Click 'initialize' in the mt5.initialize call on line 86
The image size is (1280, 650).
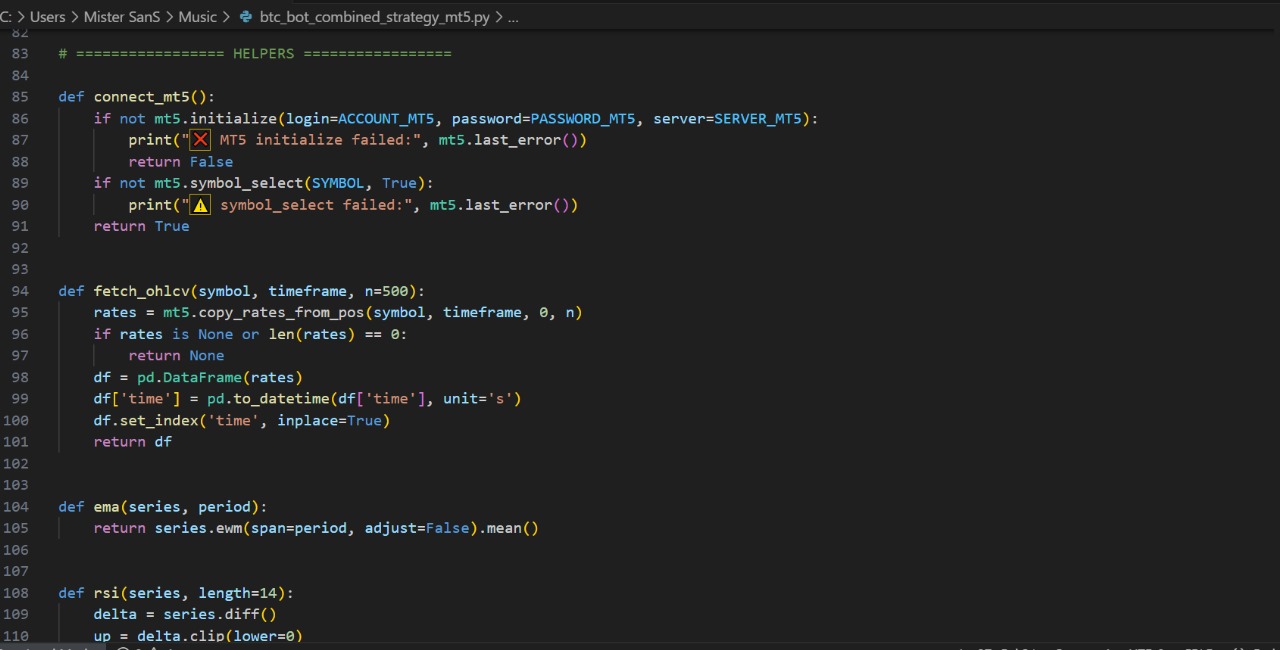pyautogui.click(x=233, y=119)
